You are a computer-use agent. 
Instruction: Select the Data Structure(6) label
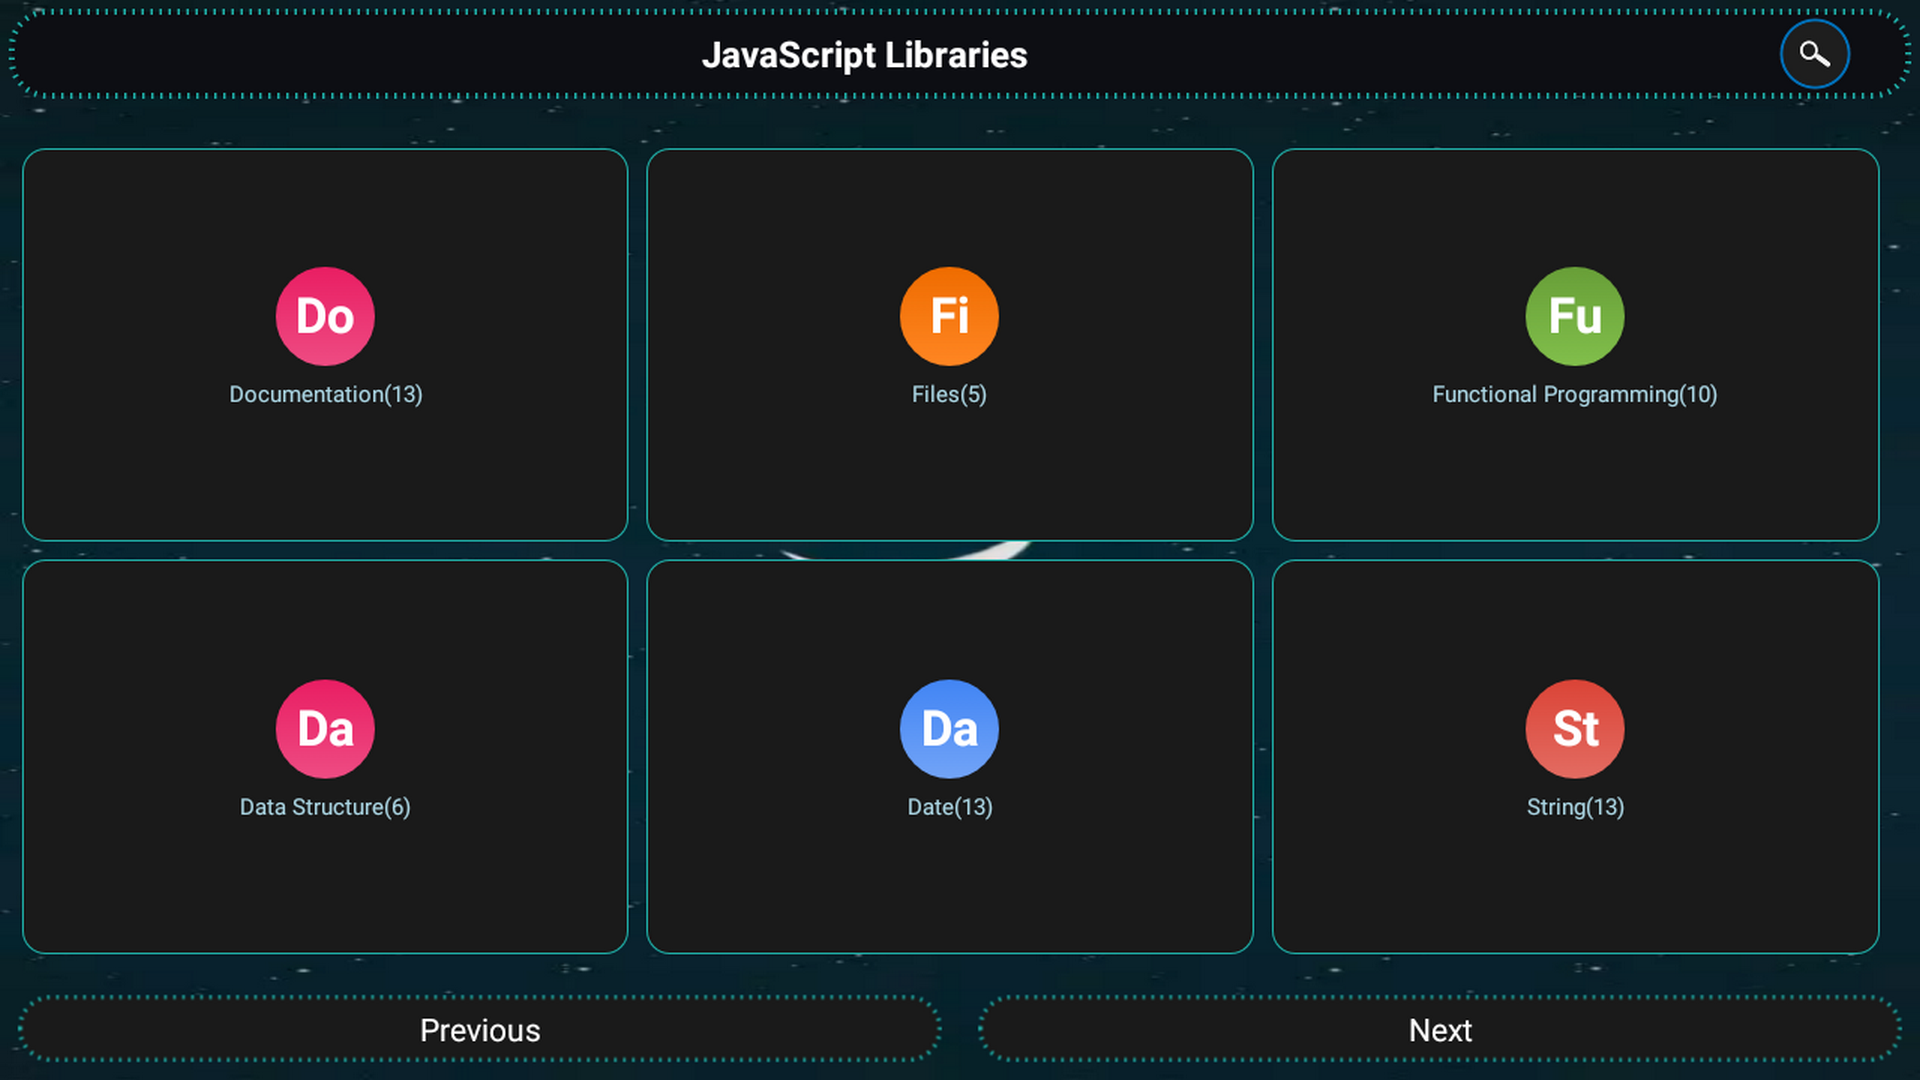[325, 807]
